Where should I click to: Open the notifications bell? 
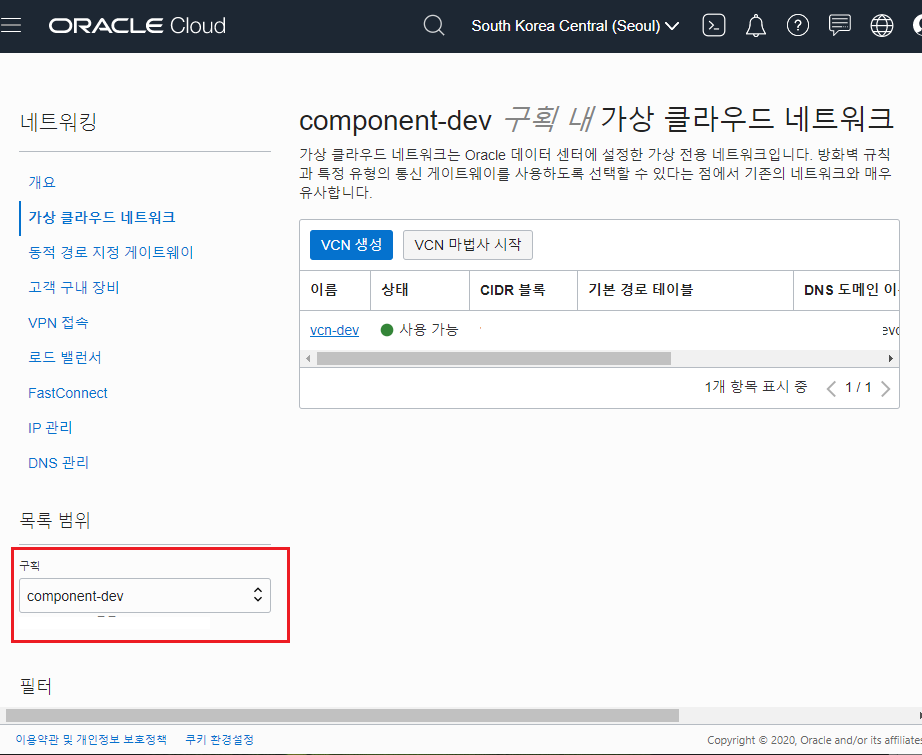756,26
